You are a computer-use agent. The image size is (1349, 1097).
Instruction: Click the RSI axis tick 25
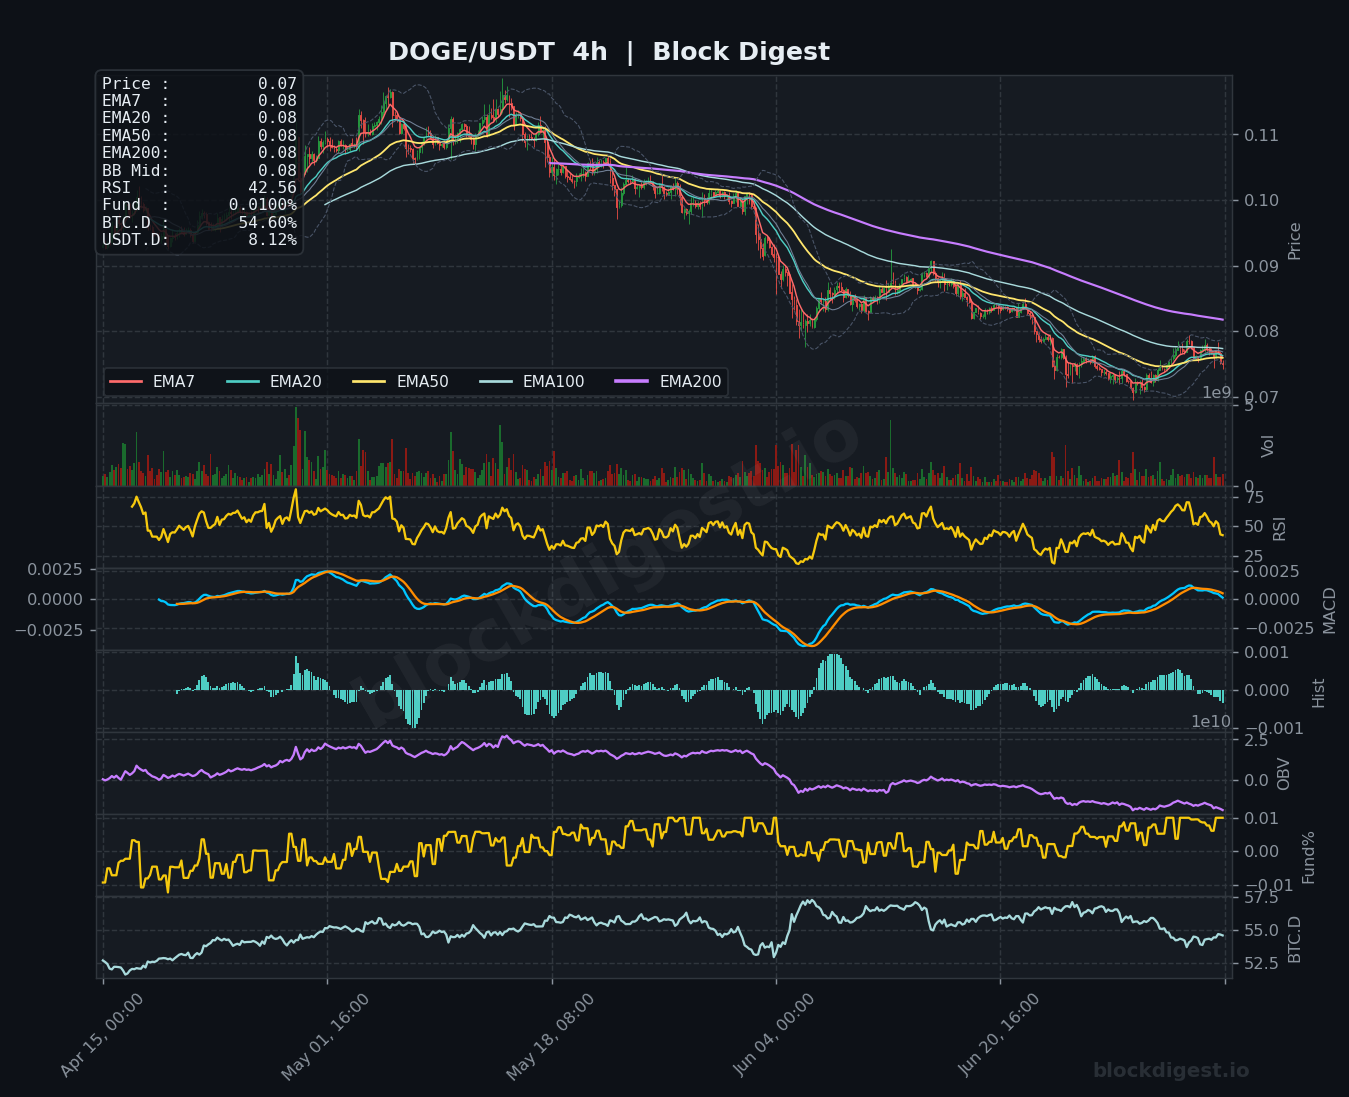[1254, 557]
